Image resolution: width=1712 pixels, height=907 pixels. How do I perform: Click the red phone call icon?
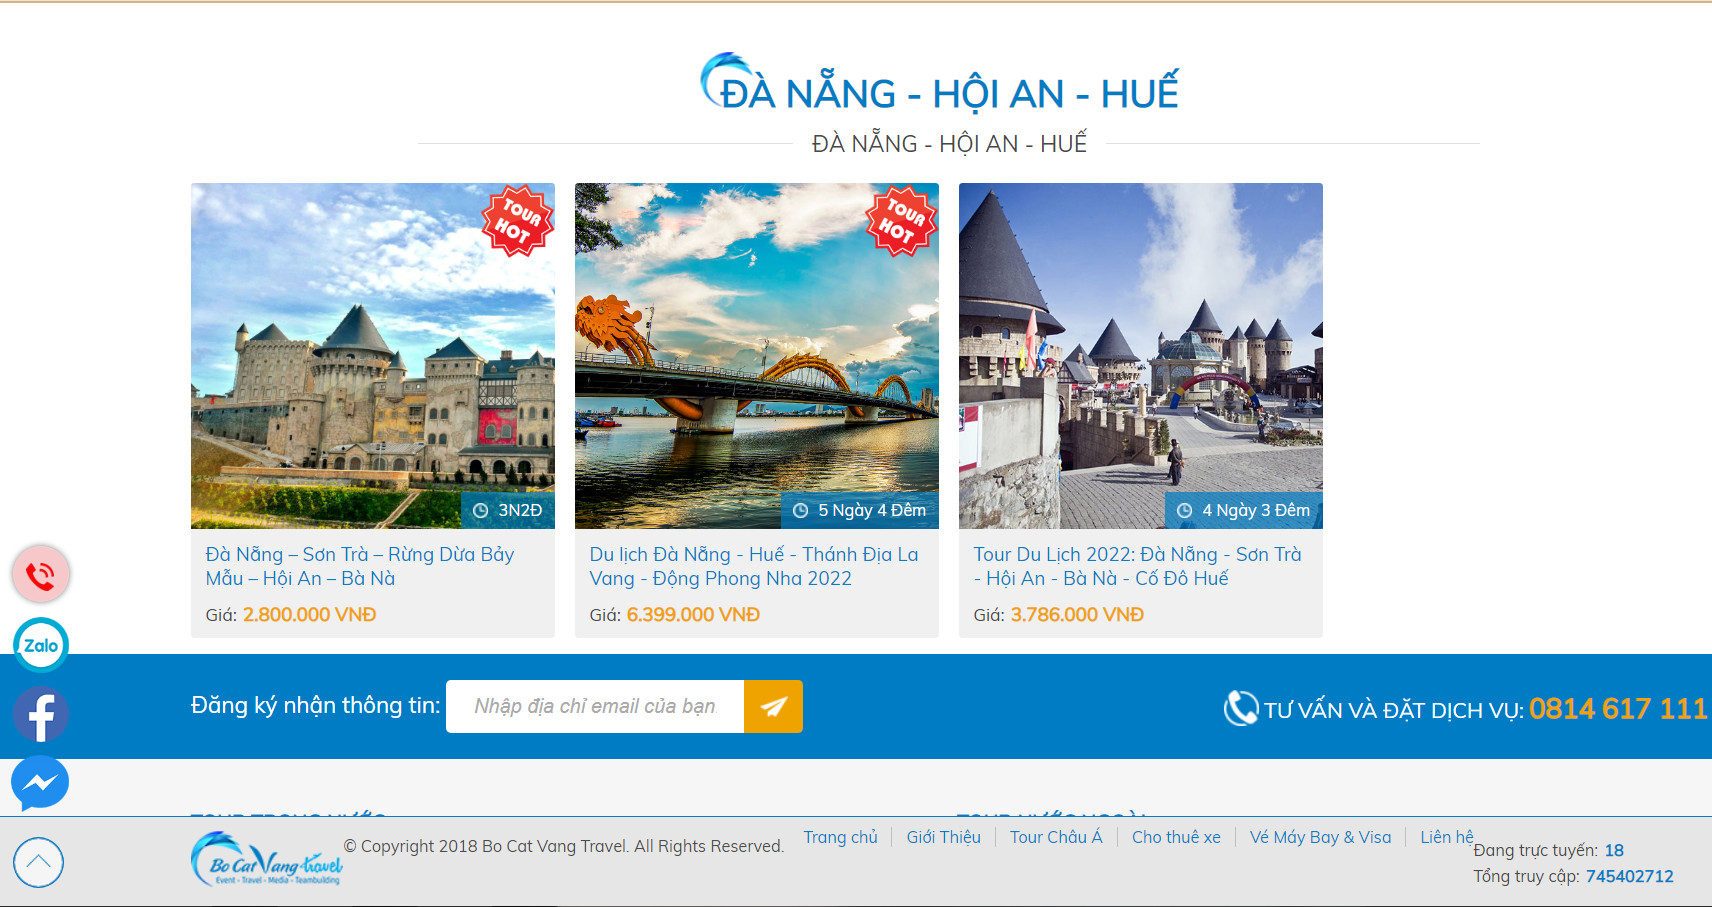40,574
